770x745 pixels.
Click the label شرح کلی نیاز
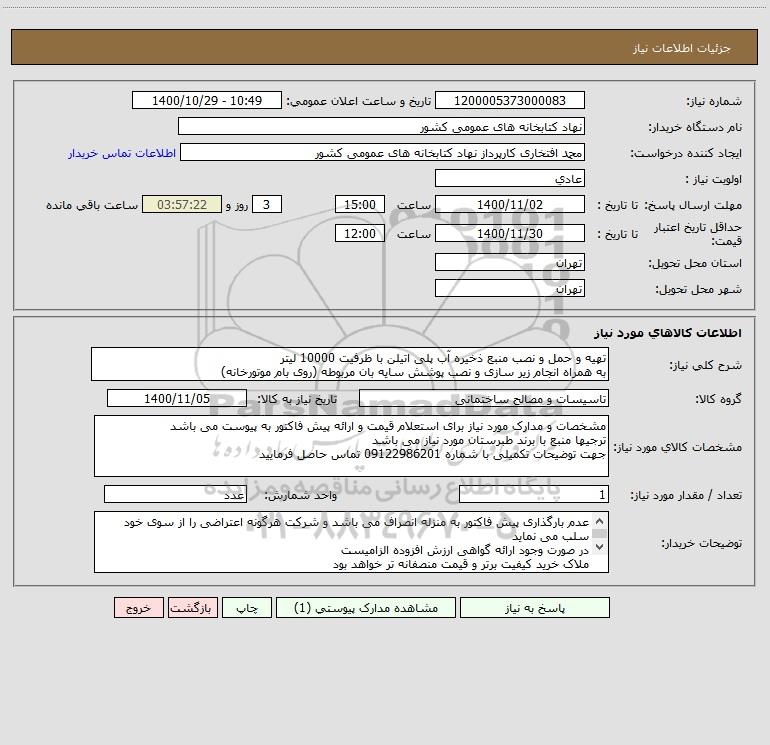click(x=706, y=365)
